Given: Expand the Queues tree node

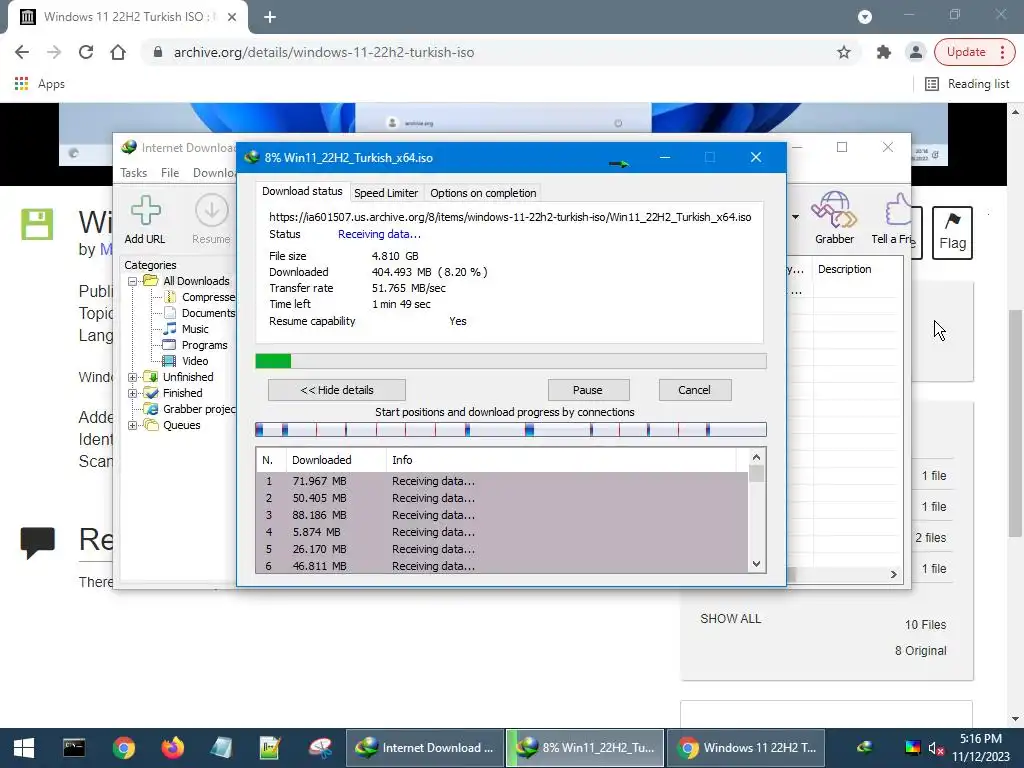Looking at the screenshot, I should tap(133, 425).
